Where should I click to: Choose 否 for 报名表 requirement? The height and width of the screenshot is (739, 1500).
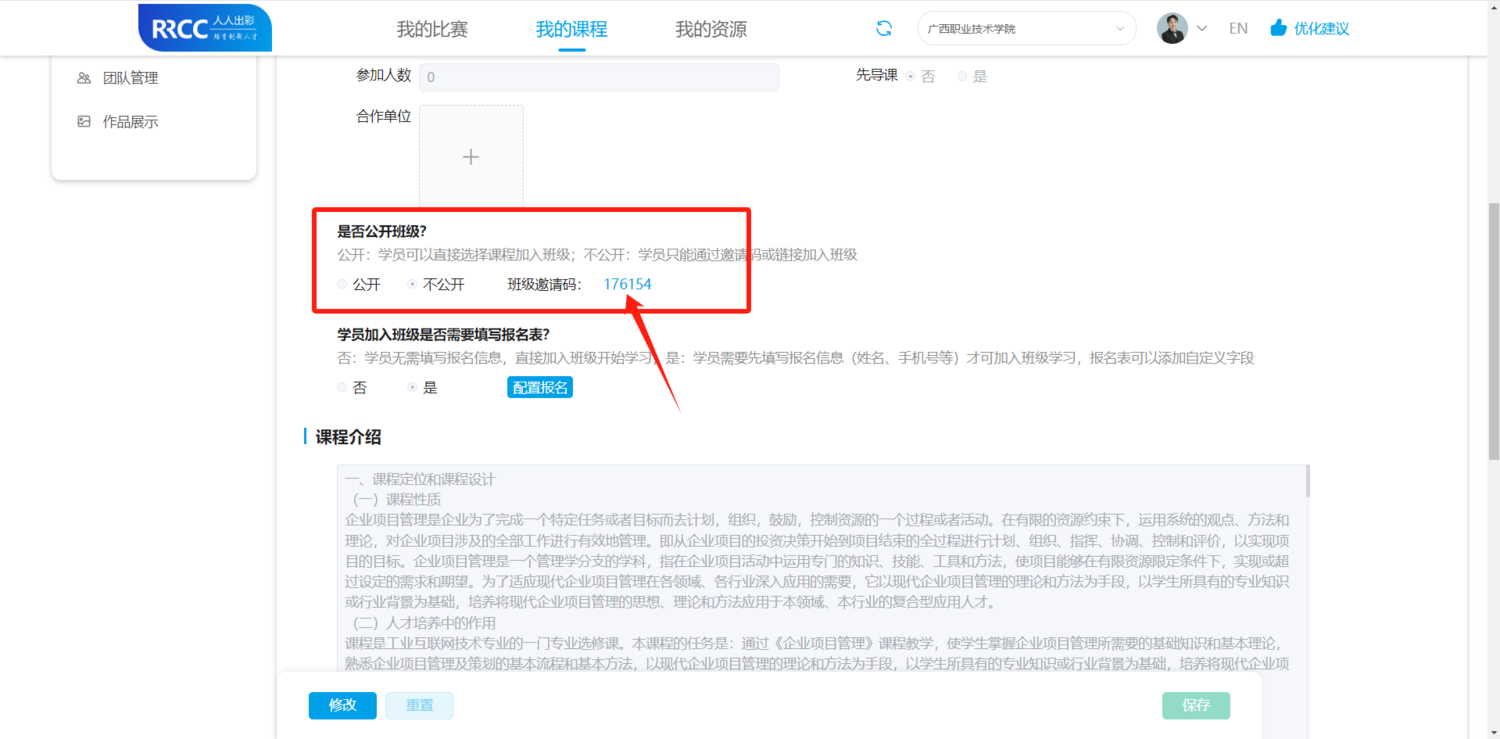343,387
